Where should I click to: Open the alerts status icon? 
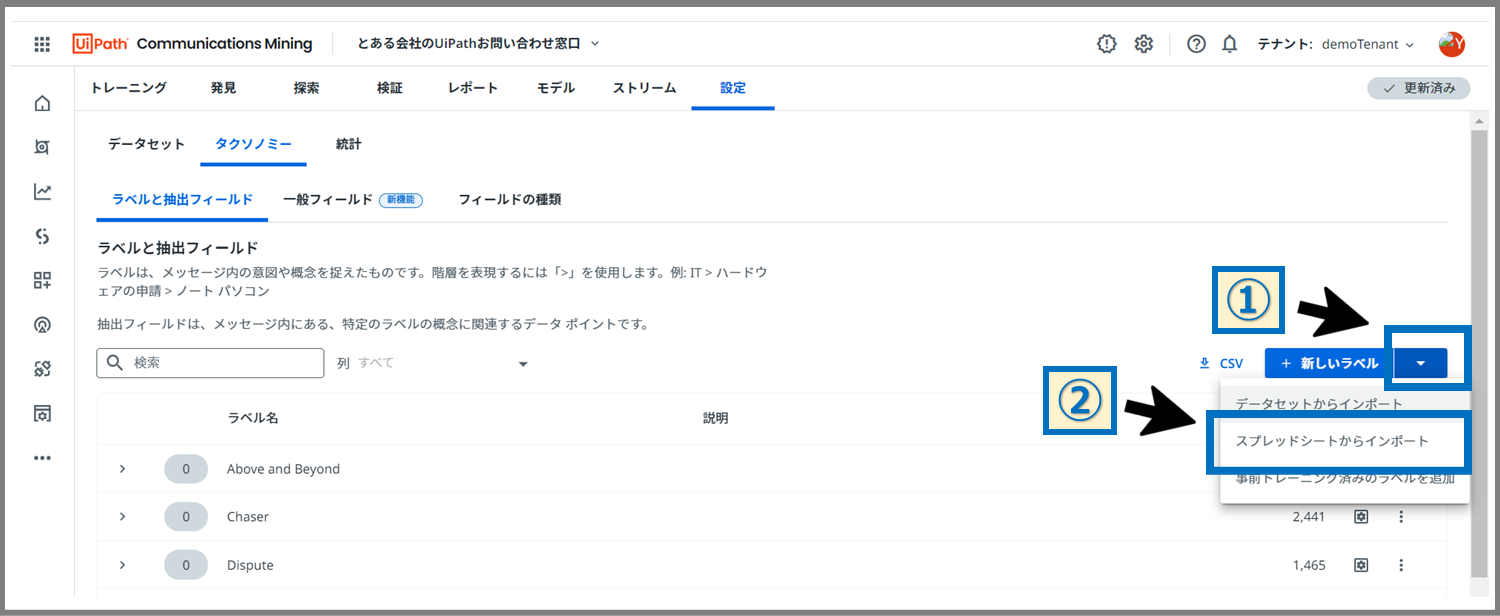[1106, 44]
